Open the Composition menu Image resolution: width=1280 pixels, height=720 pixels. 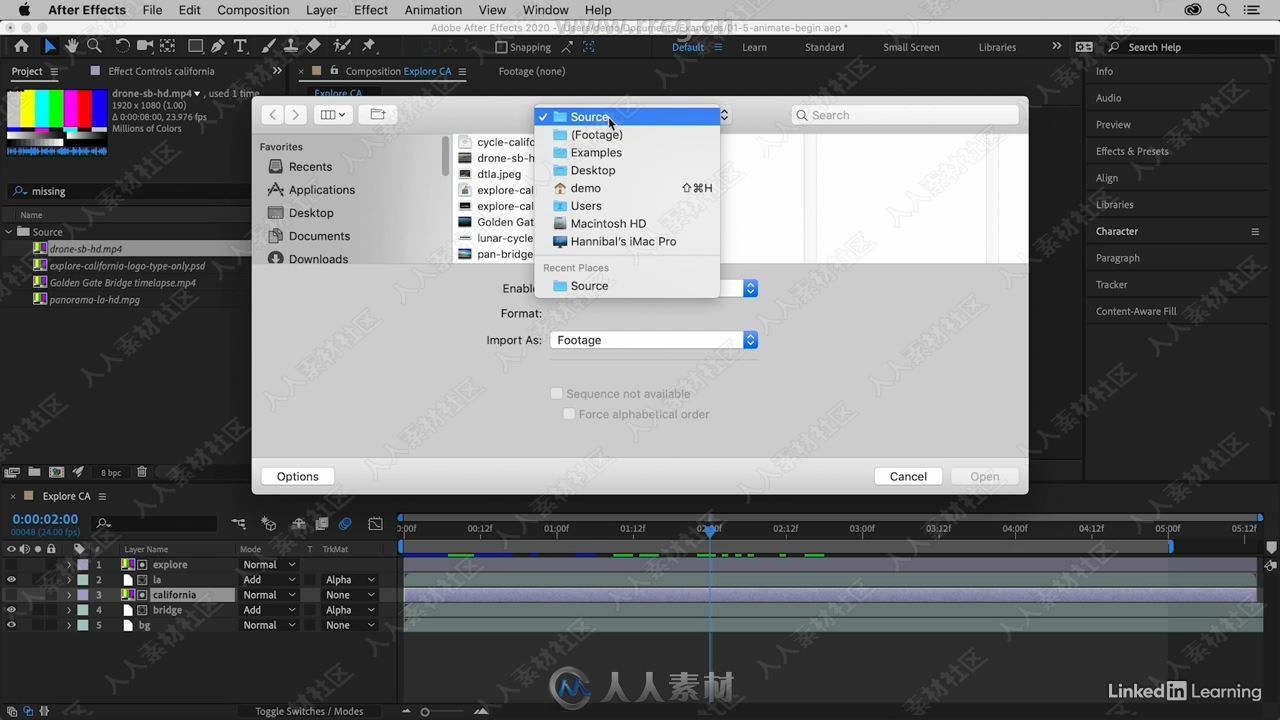point(253,10)
